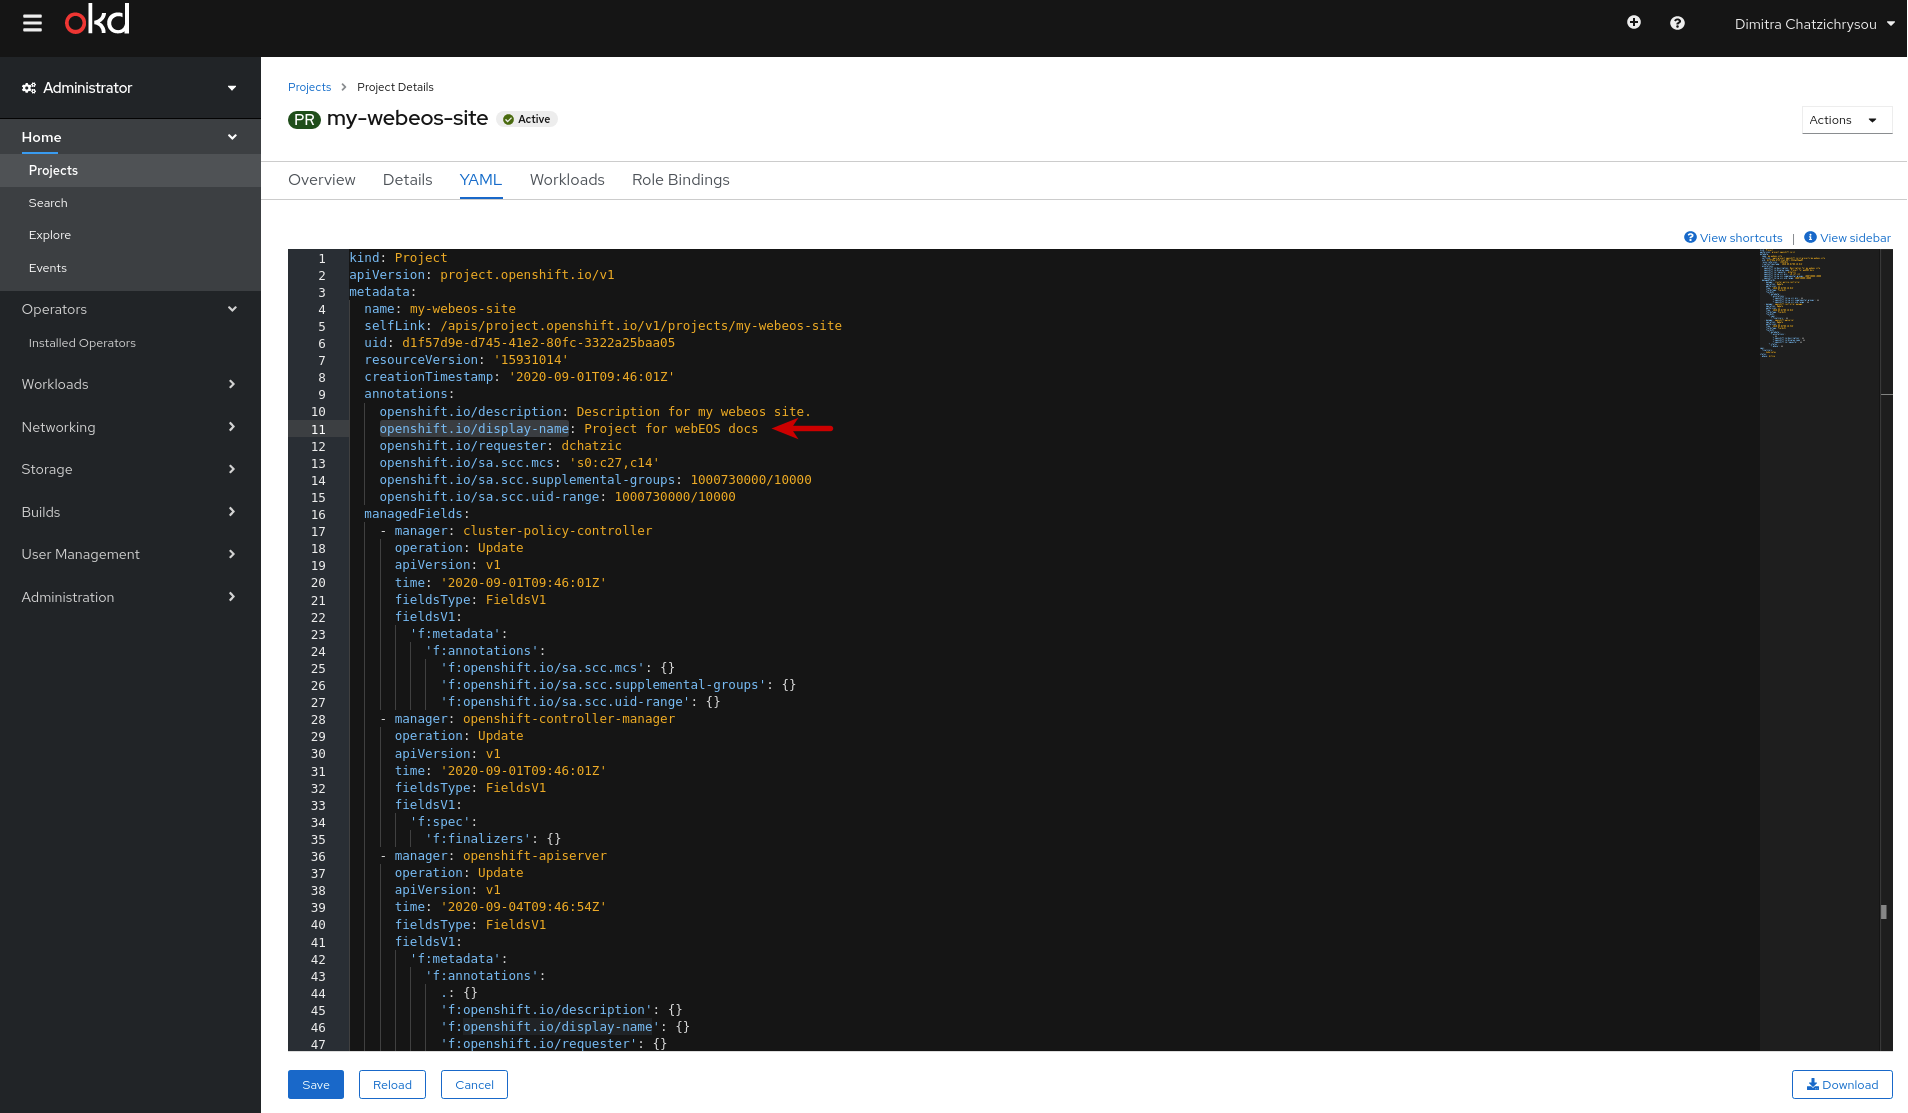Click 'Description for my webeos site.' text

coord(693,412)
